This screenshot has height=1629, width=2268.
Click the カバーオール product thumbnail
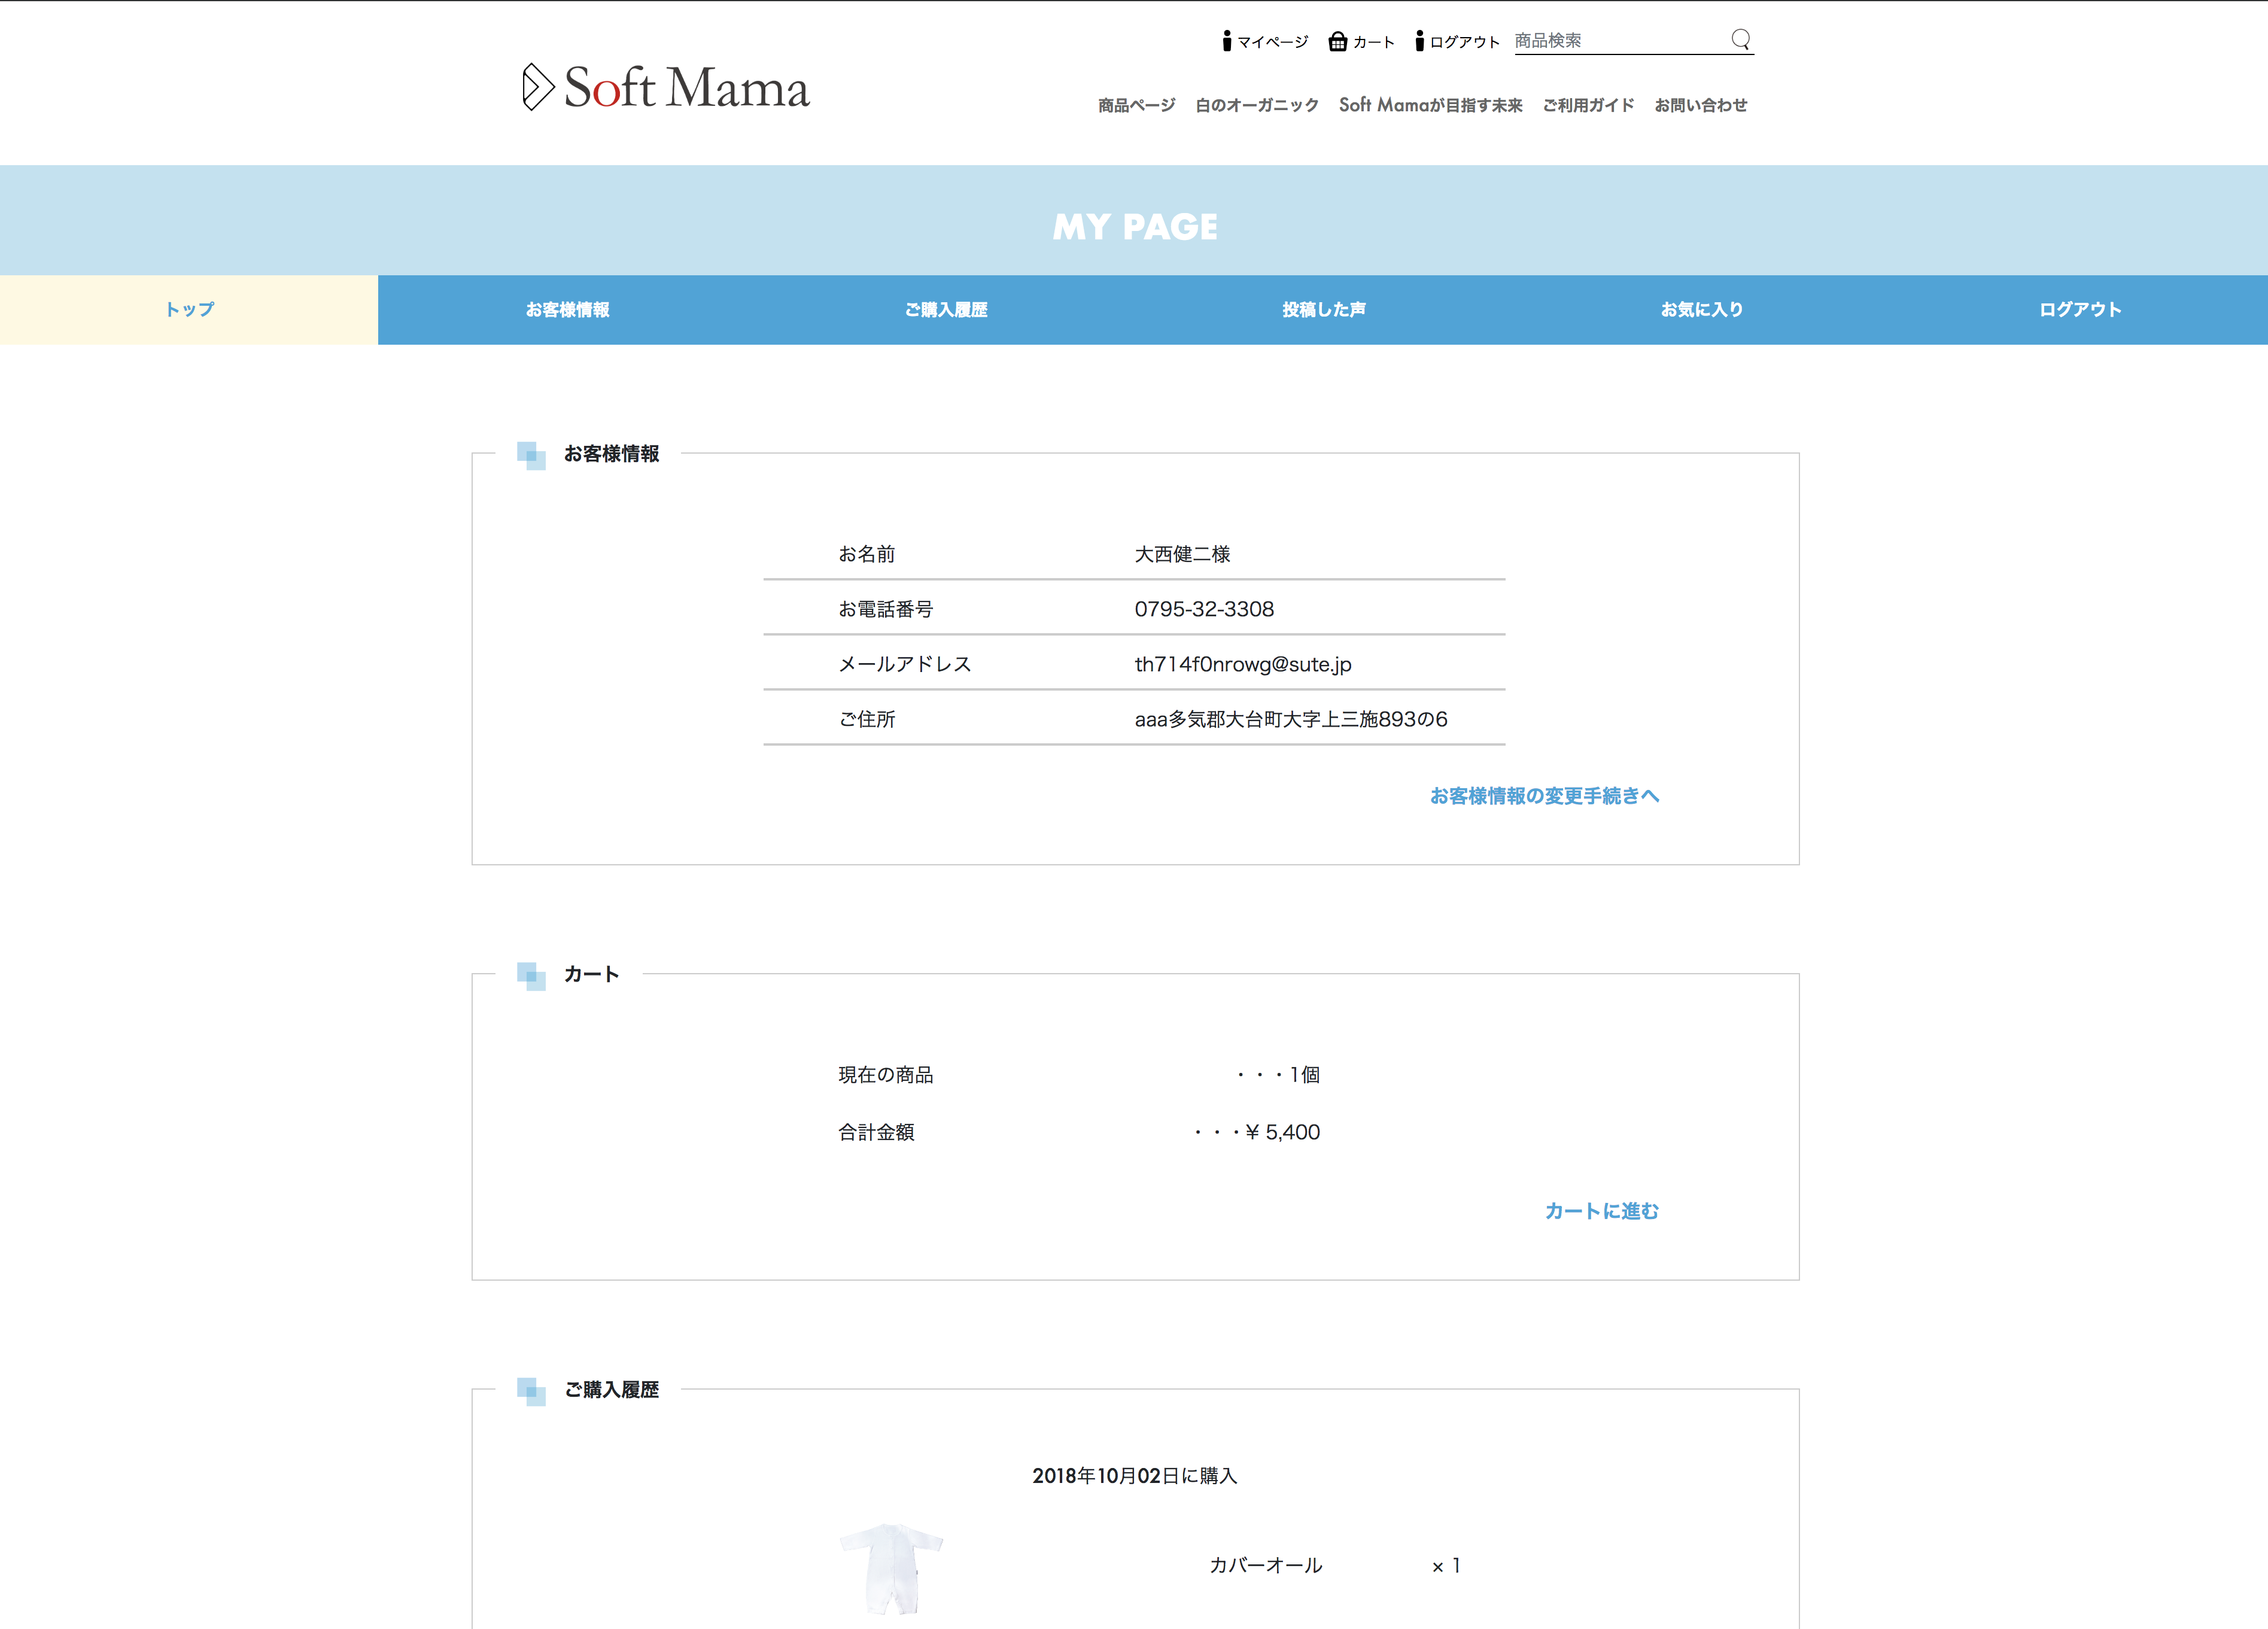[x=891, y=1568]
